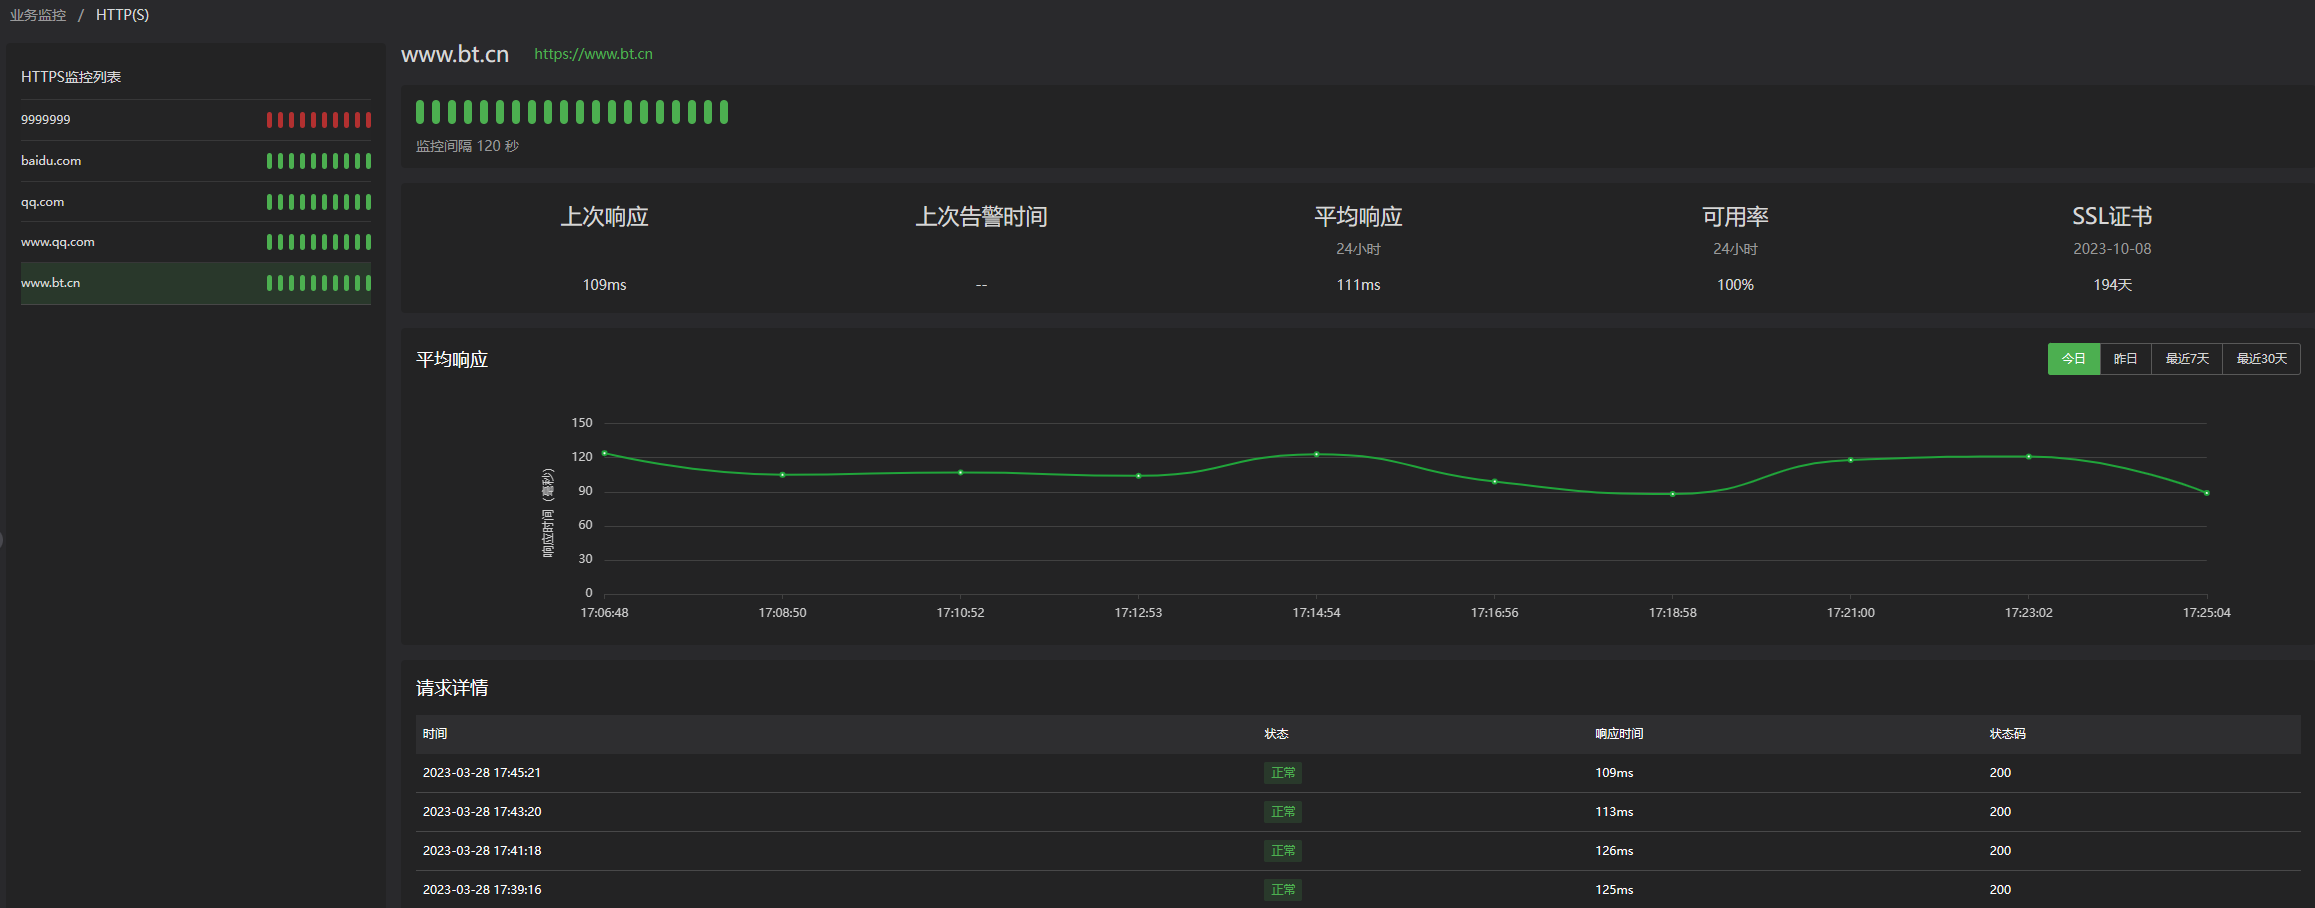
Task: Click 正常 badge in 17:41:18 row
Action: pyautogui.click(x=1282, y=851)
